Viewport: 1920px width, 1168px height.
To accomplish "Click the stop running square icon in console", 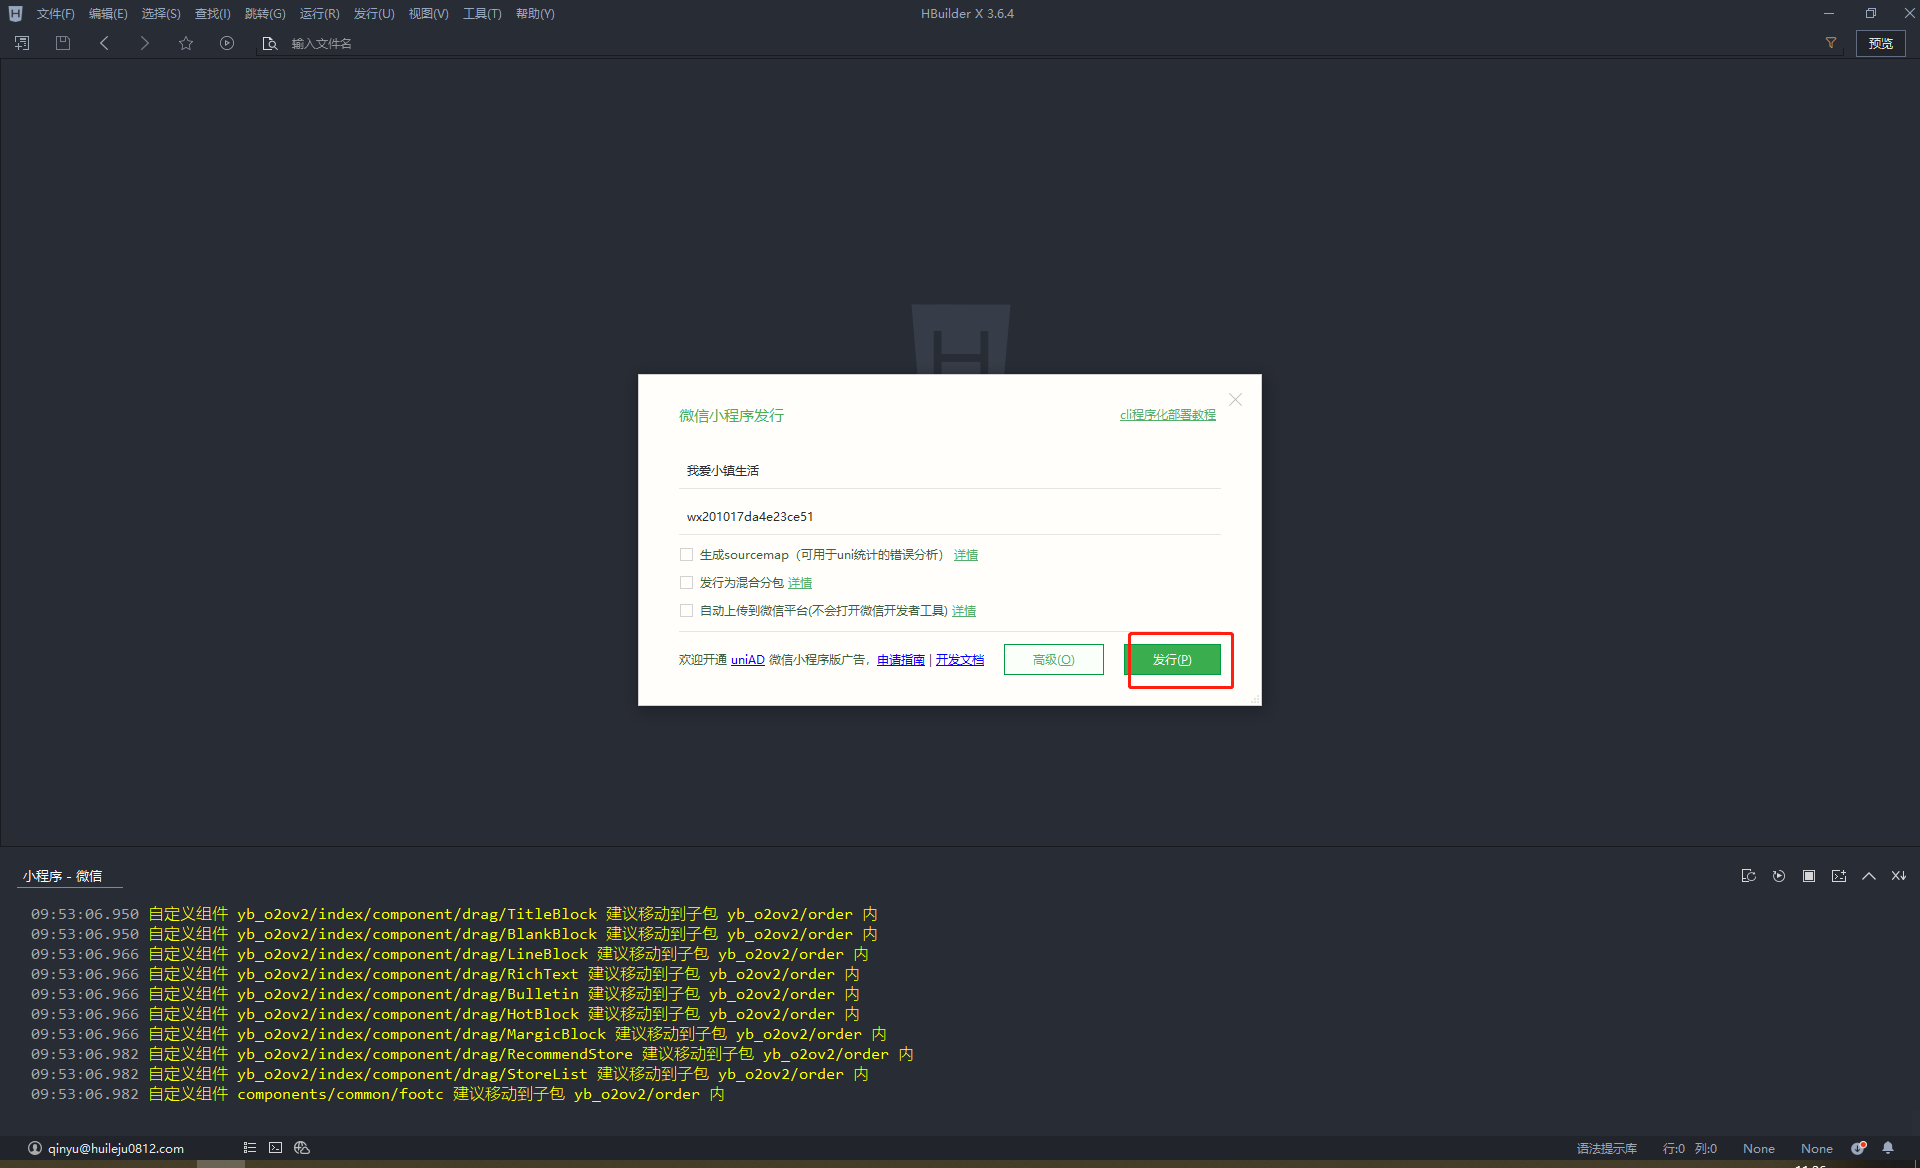I will tap(1808, 876).
